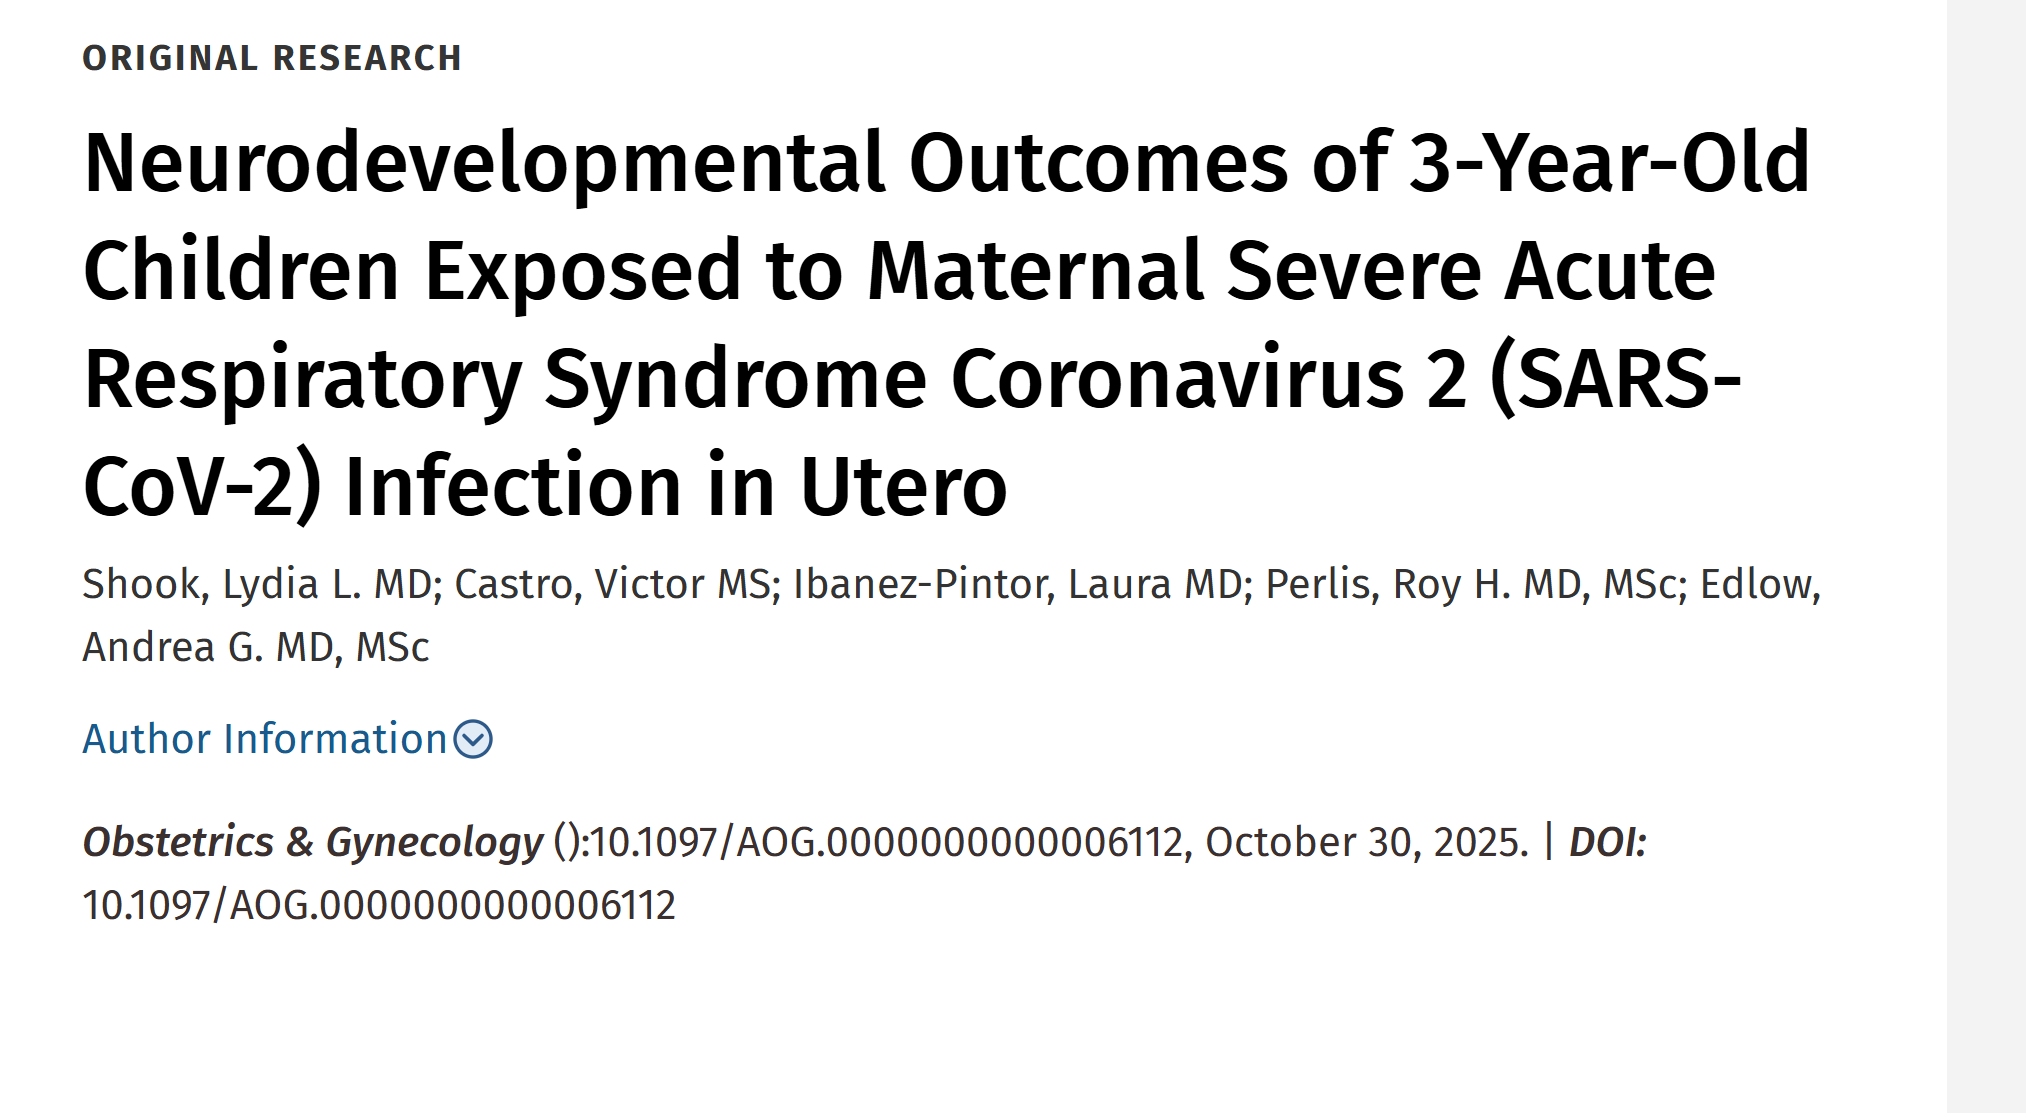2026x1113 pixels.
Task: Click the word Maternal in the title
Action: (1035, 271)
